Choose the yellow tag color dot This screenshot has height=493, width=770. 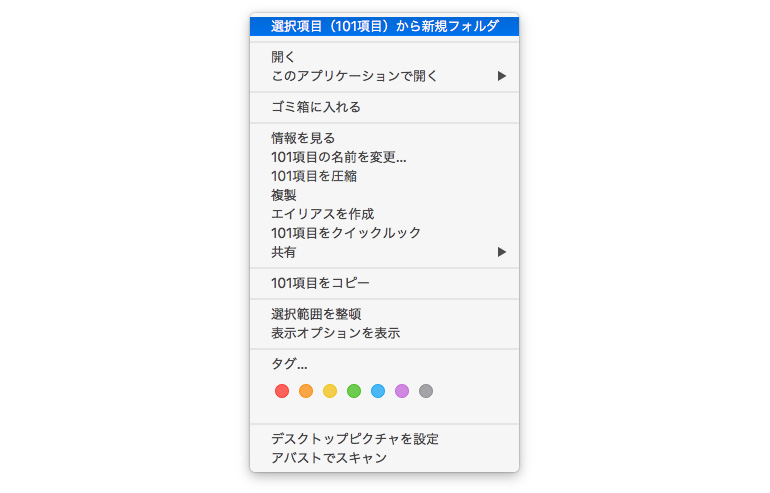330,391
